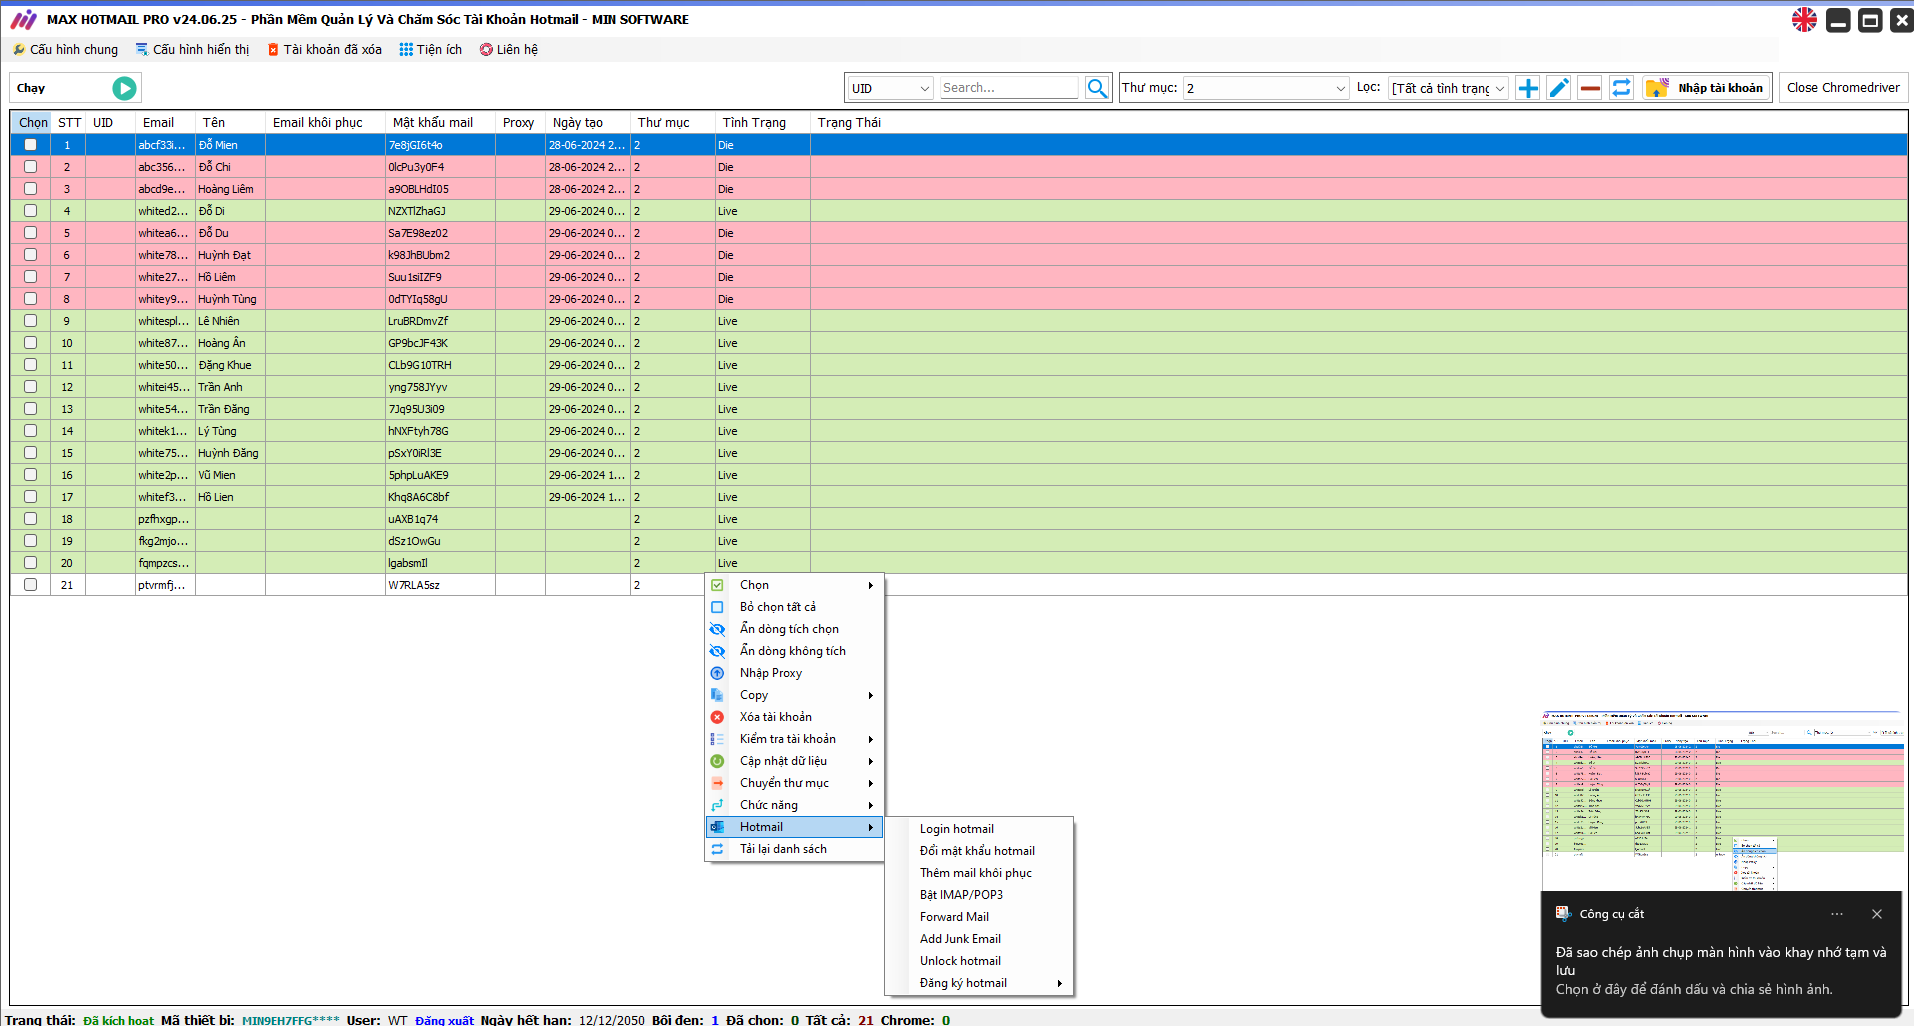1914x1026 pixels.
Task: Open the Thư mục folder dropdown
Action: (1266, 88)
